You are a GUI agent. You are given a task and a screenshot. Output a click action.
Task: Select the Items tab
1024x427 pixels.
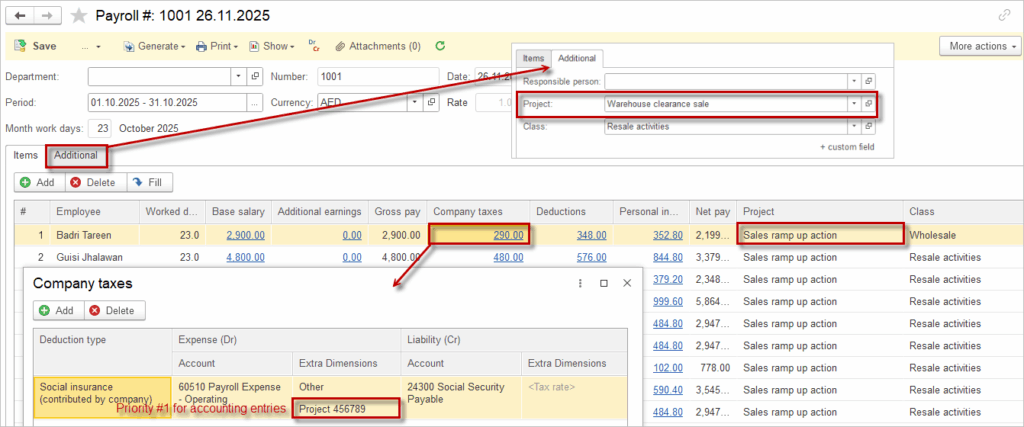25,155
